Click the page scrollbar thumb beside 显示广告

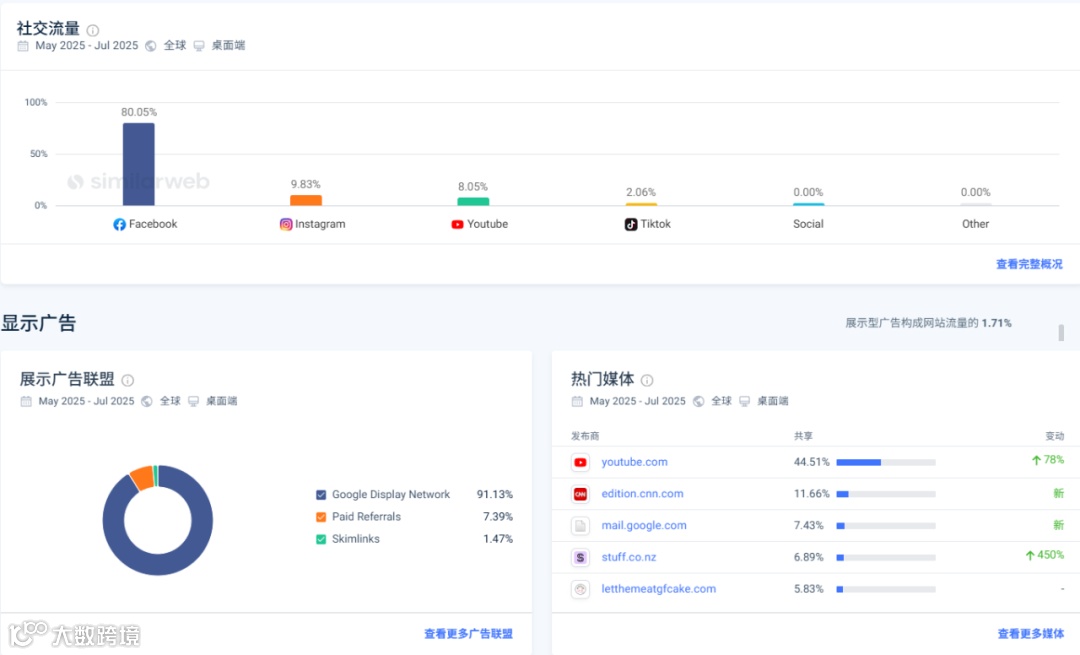tap(1061, 332)
